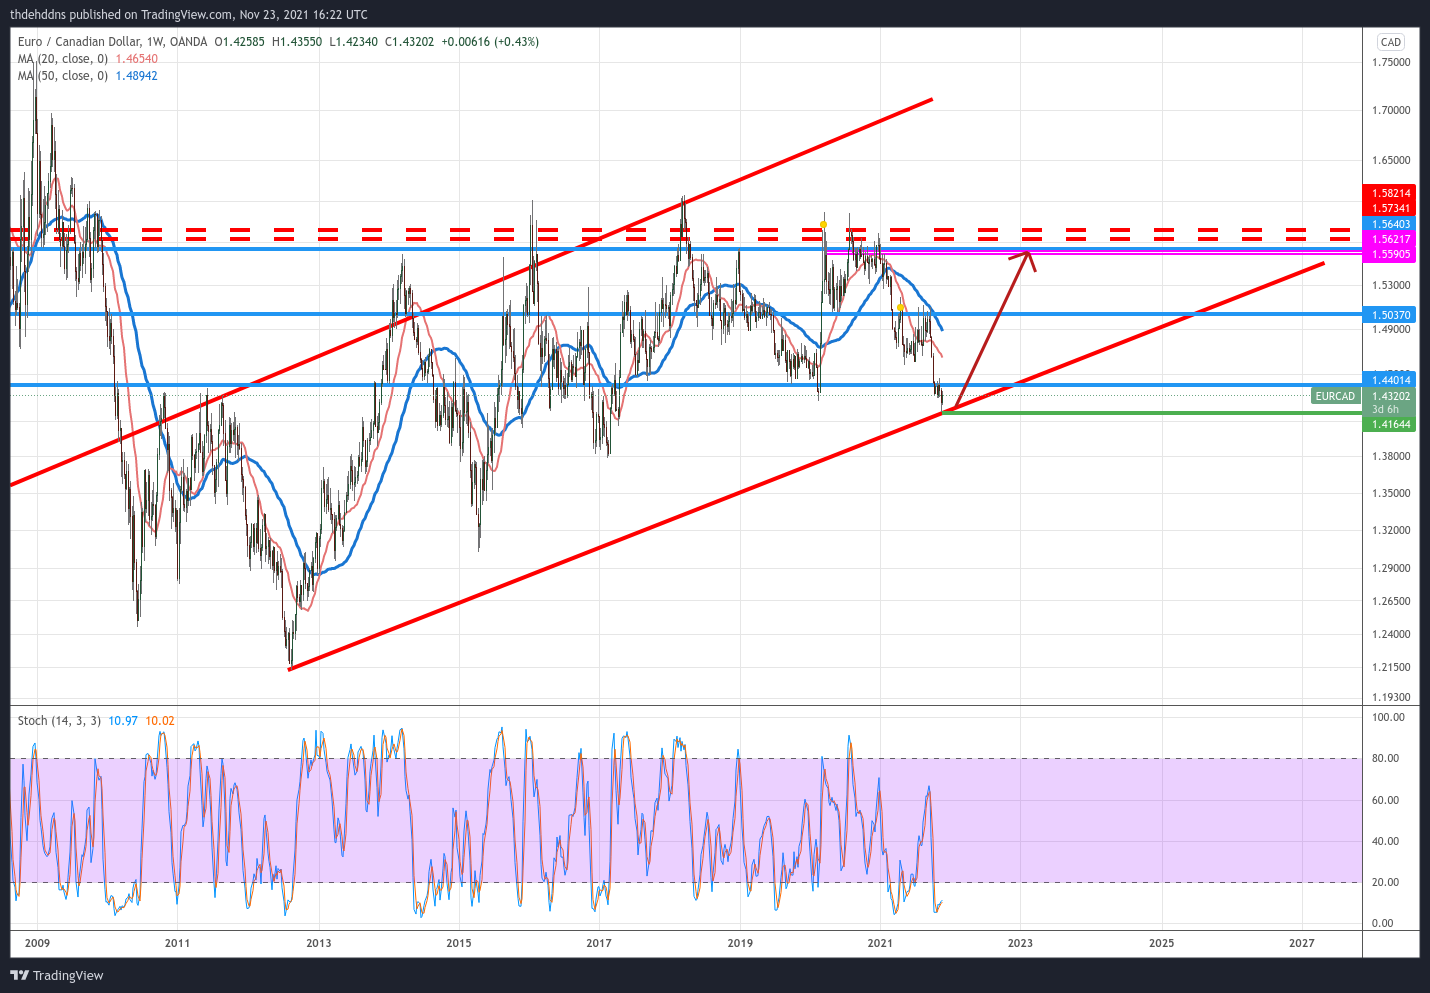Click the 1.24000 price axis label
Viewport: 1430px width, 993px height.
(1391, 634)
